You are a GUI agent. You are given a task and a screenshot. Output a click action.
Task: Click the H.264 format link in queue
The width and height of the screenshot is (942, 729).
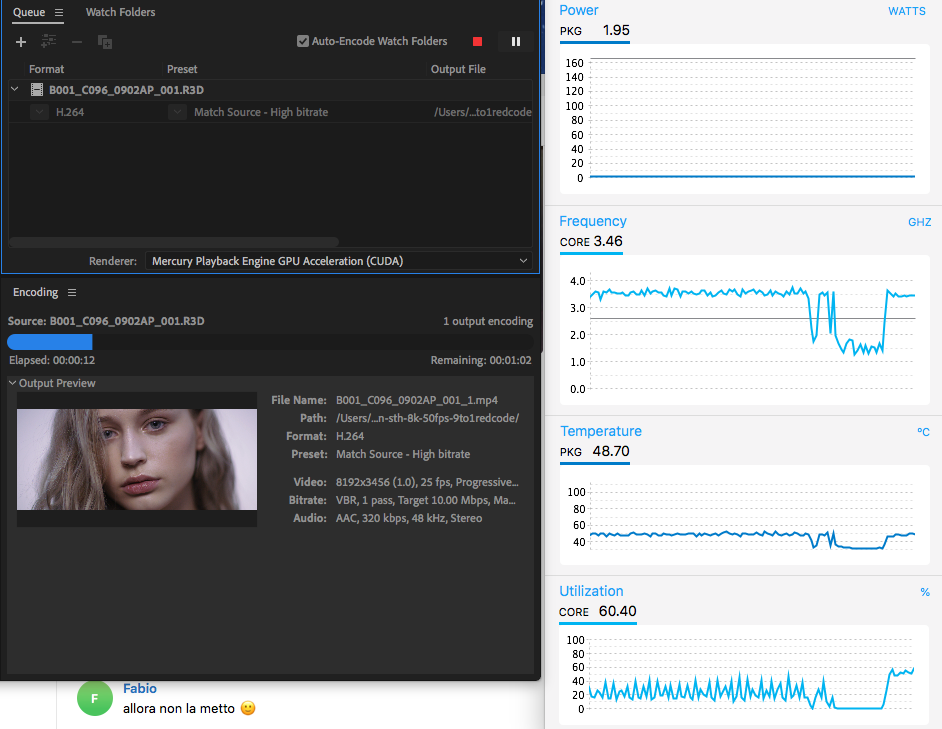(70, 112)
